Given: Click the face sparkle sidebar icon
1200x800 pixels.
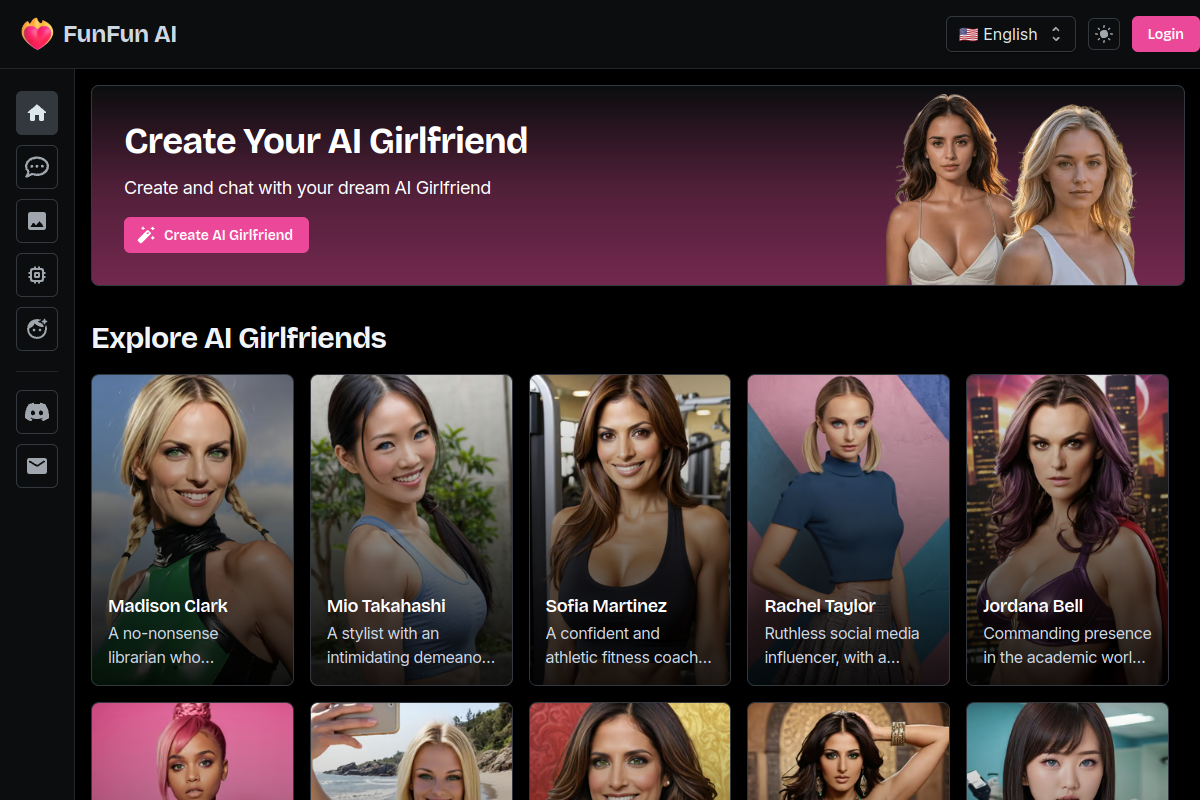Looking at the screenshot, I should [37, 329].
